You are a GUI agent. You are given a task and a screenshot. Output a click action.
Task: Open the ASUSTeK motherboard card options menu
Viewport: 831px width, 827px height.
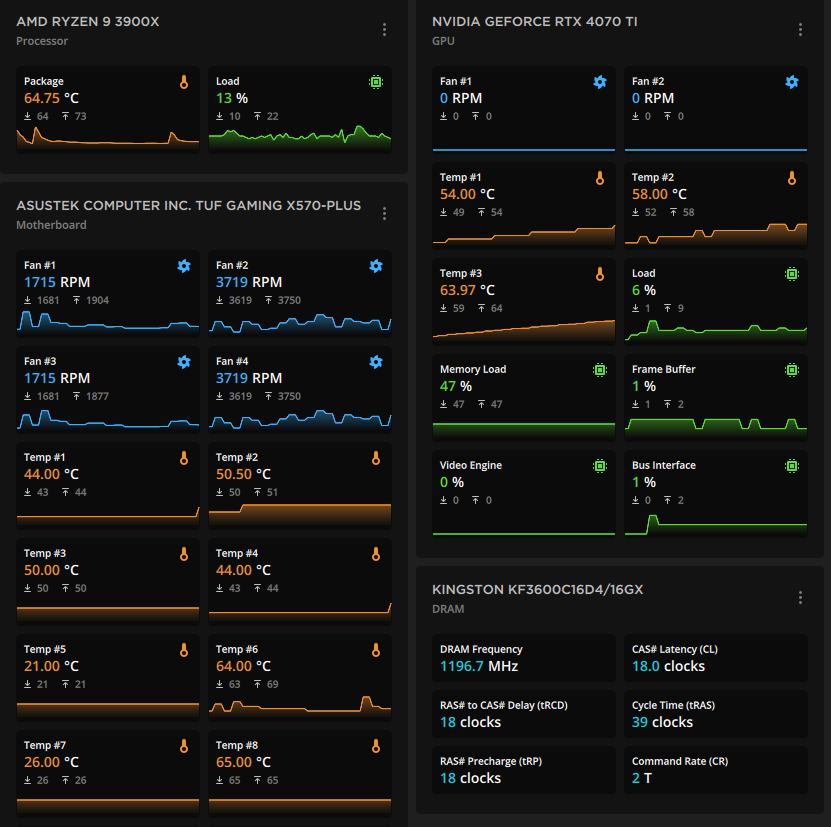point(384,214)
